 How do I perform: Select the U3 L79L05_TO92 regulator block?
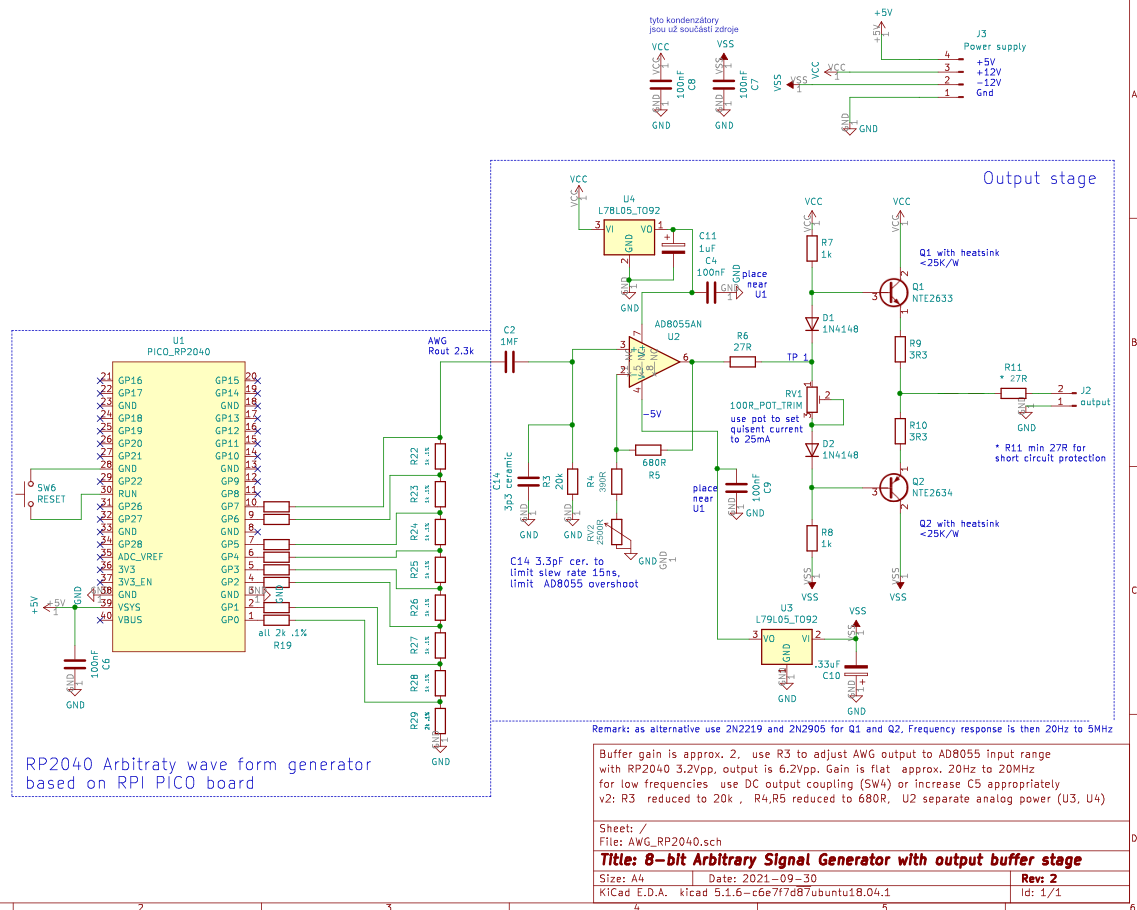[x=787, y=646]
